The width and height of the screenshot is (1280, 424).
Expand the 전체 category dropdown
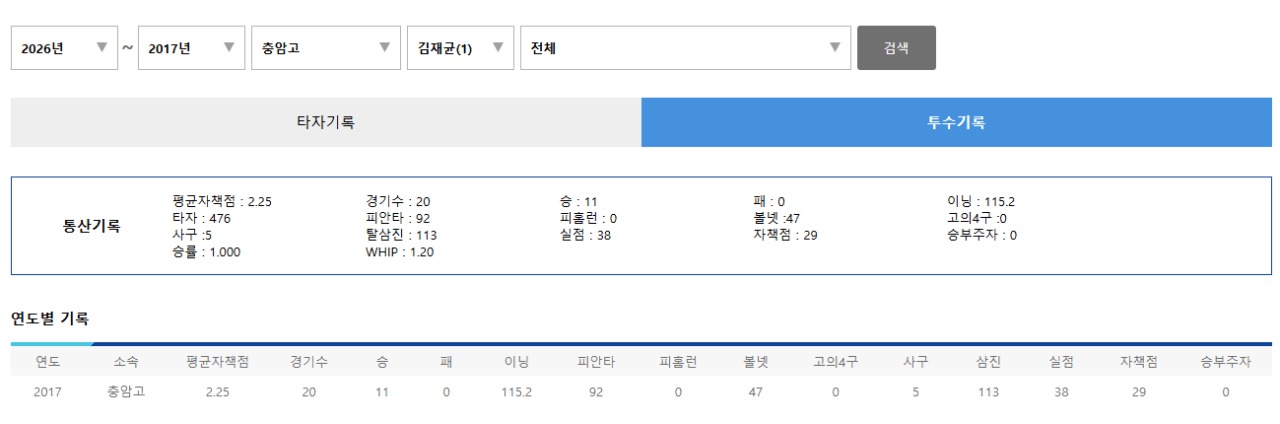coord(685,48)
